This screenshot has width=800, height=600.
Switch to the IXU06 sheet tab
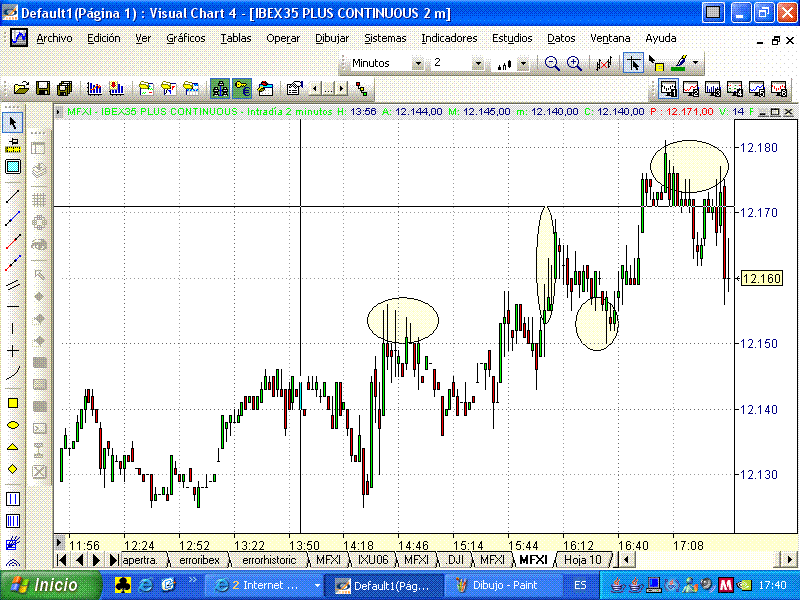pos(373,560)
